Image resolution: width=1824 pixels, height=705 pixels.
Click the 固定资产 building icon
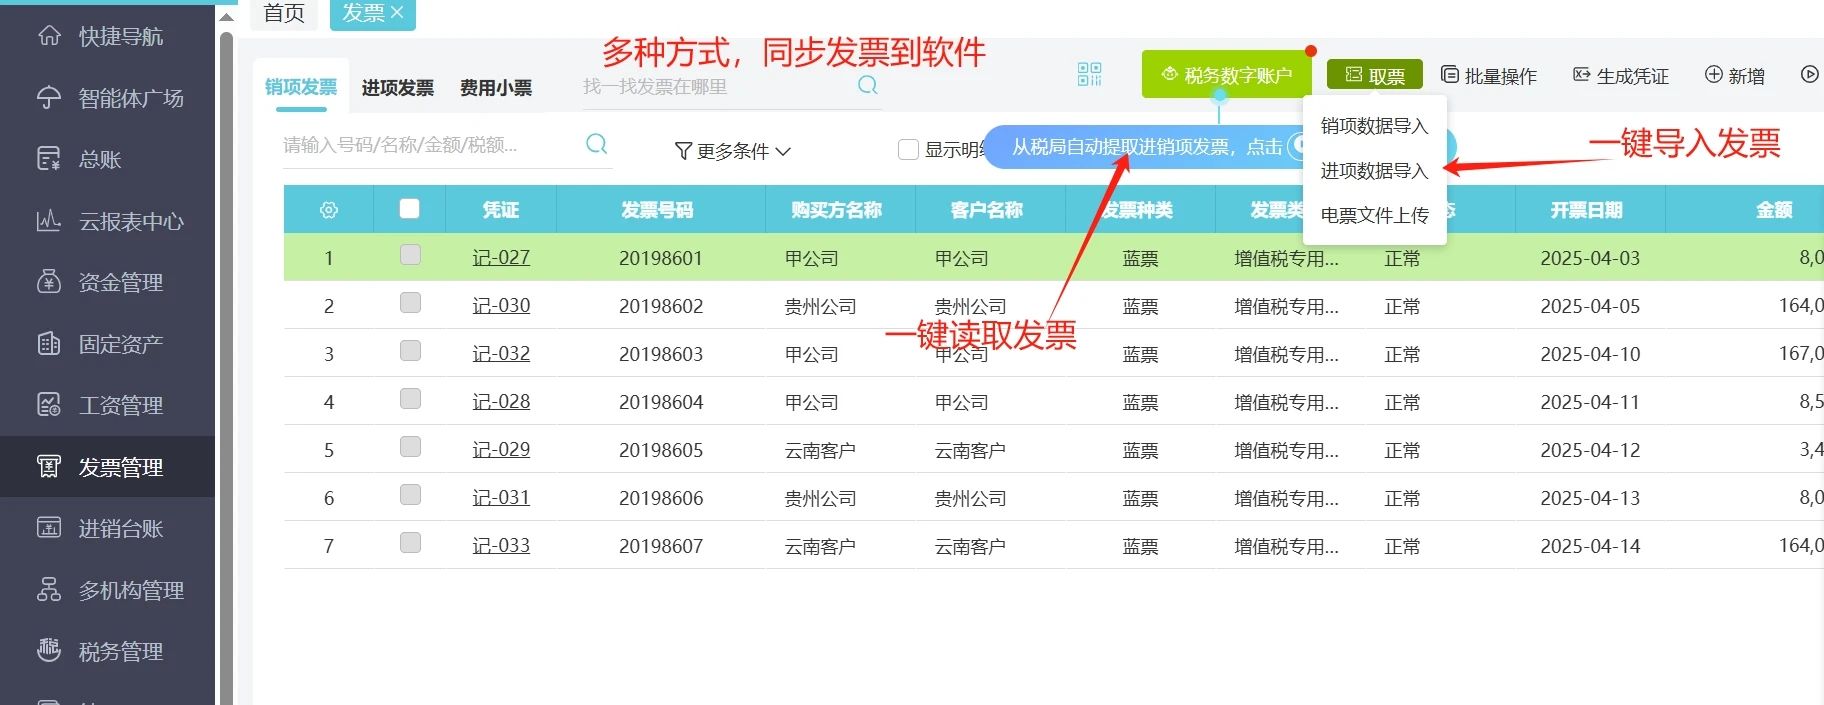tap(49, 344)
